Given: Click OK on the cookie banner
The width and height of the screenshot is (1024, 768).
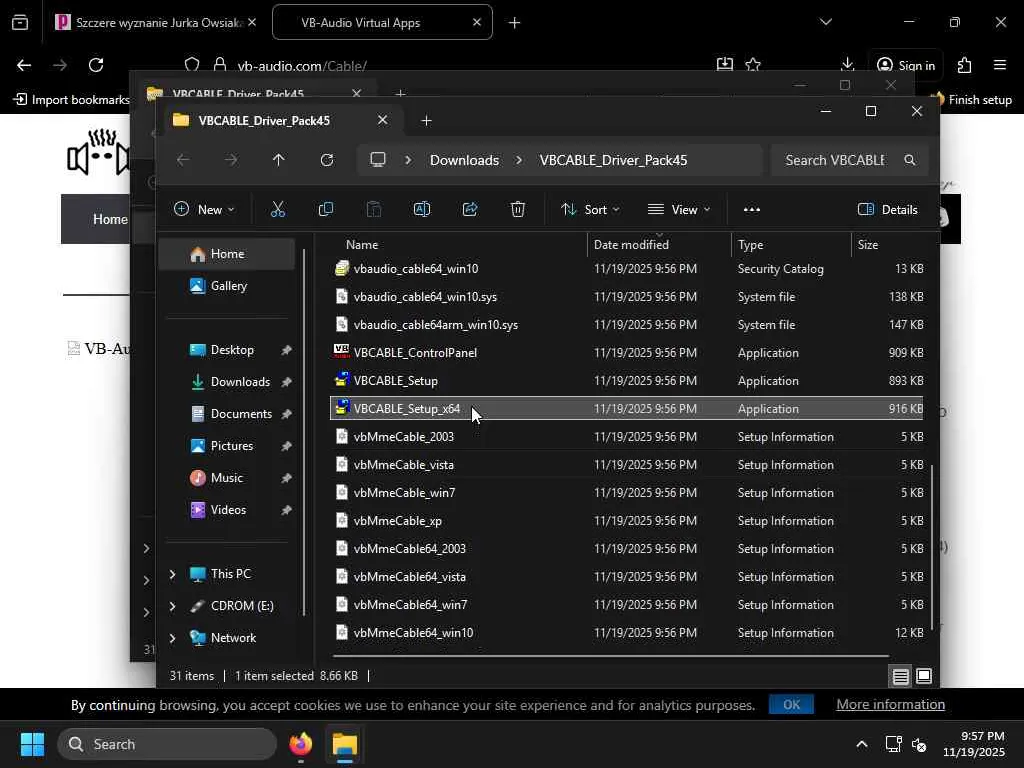Looking at the screenshot, I should tap(792, 705).
